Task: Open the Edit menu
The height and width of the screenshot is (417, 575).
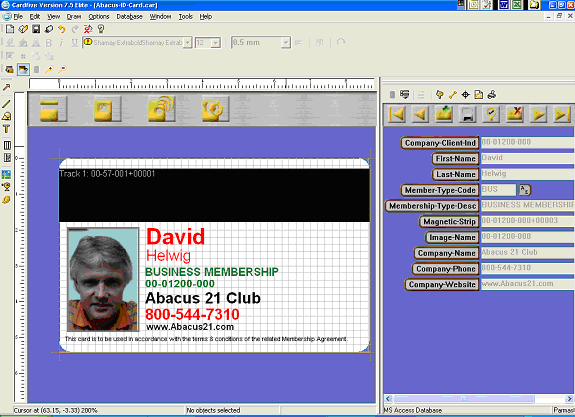Action: 35,17
